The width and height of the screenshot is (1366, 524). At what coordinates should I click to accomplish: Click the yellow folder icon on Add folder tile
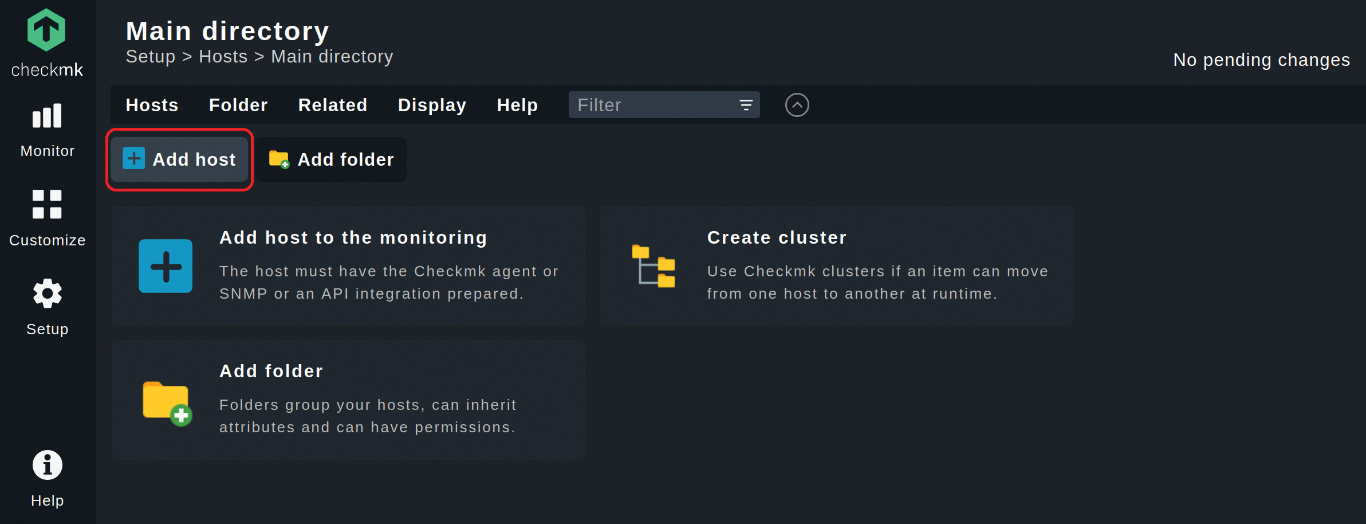coord(166,402)
